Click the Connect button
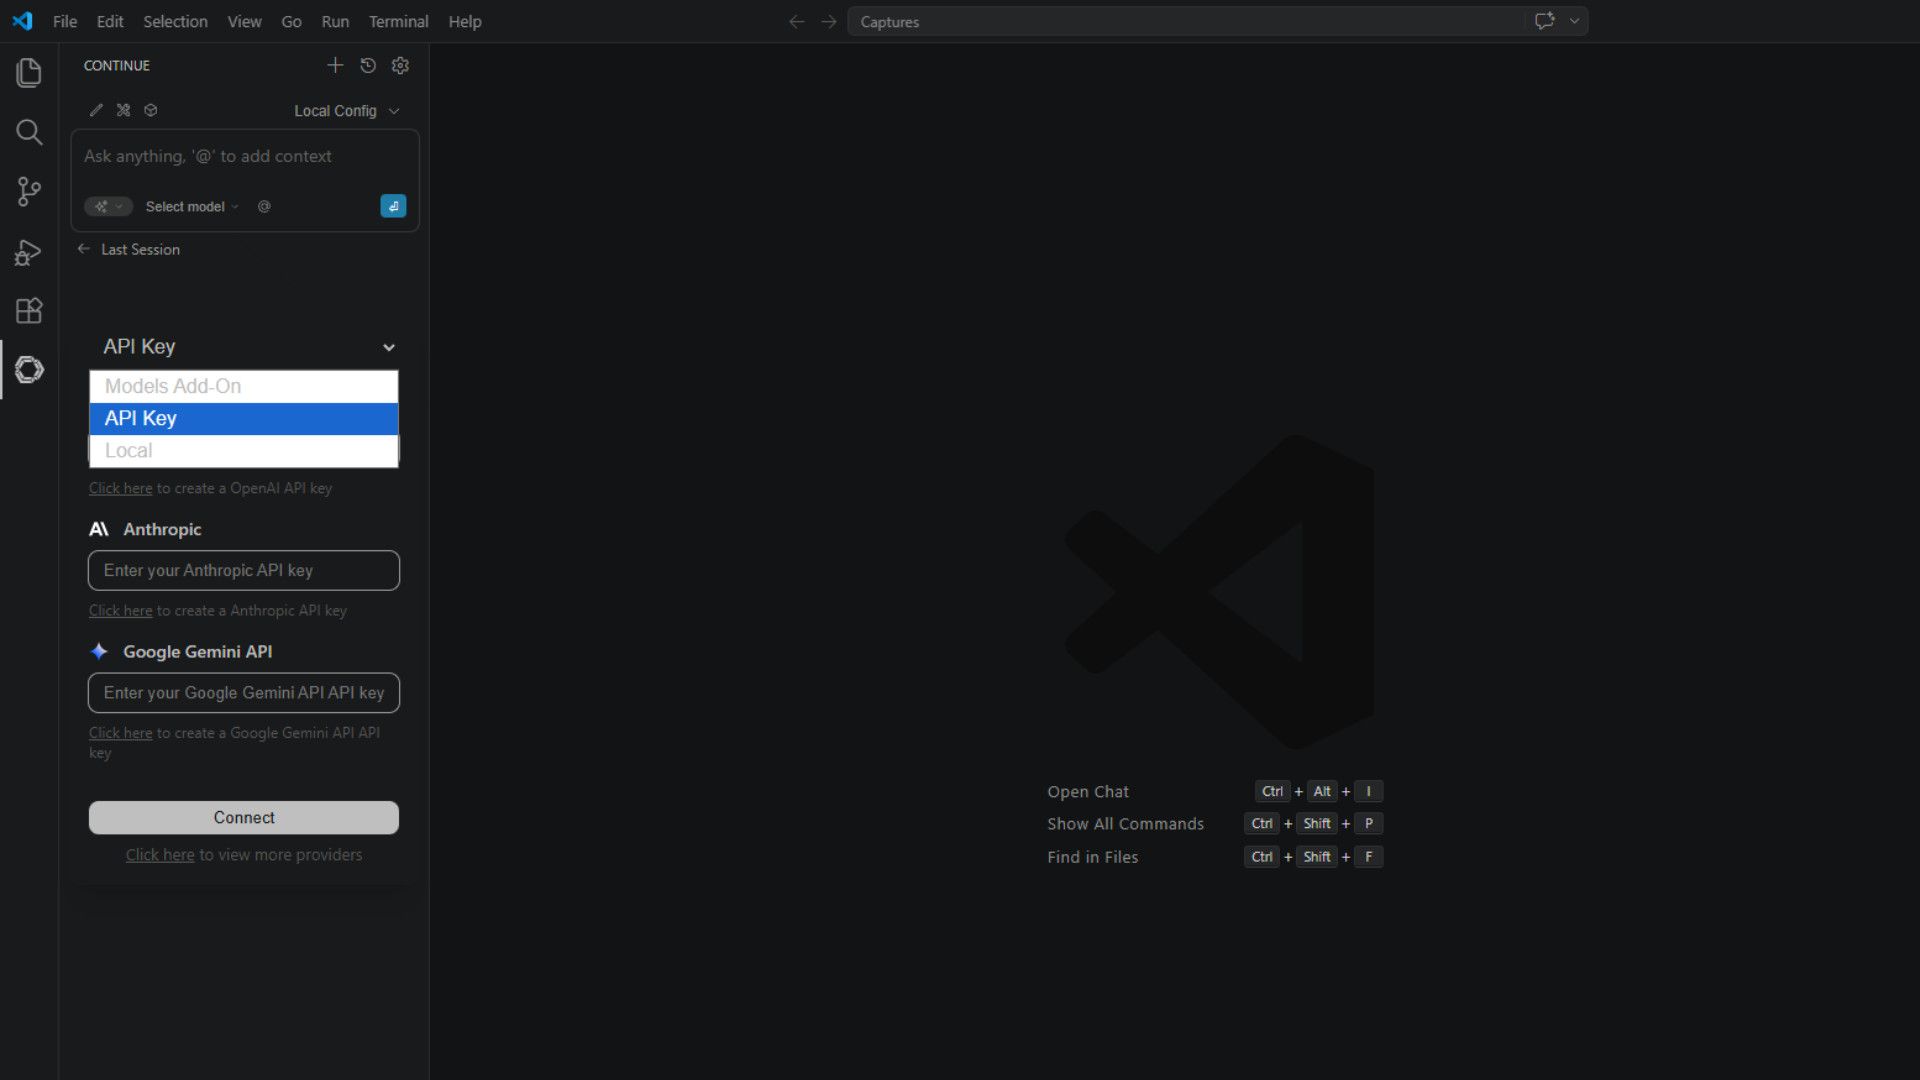Screen dimensions: 1920x1080 click(x=244, y=817)
